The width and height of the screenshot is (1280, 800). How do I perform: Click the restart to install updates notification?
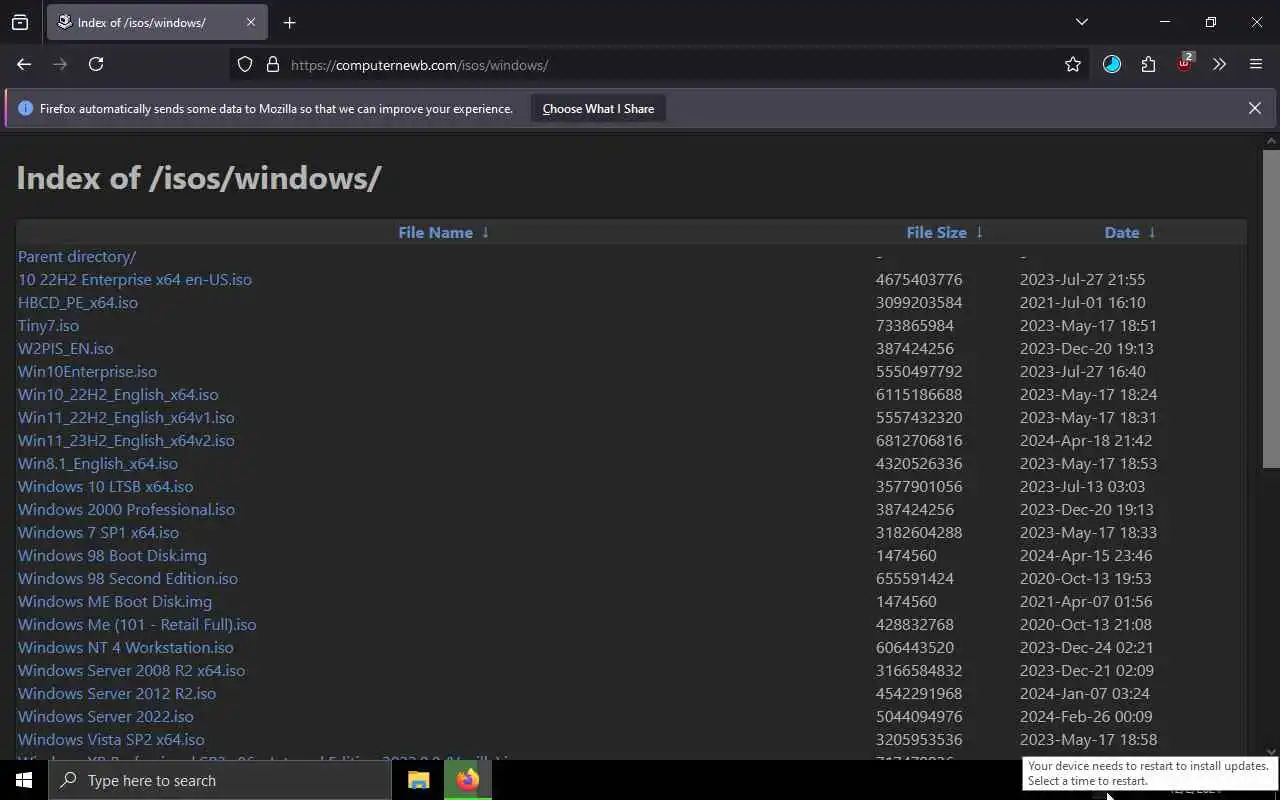point(1148,773)
